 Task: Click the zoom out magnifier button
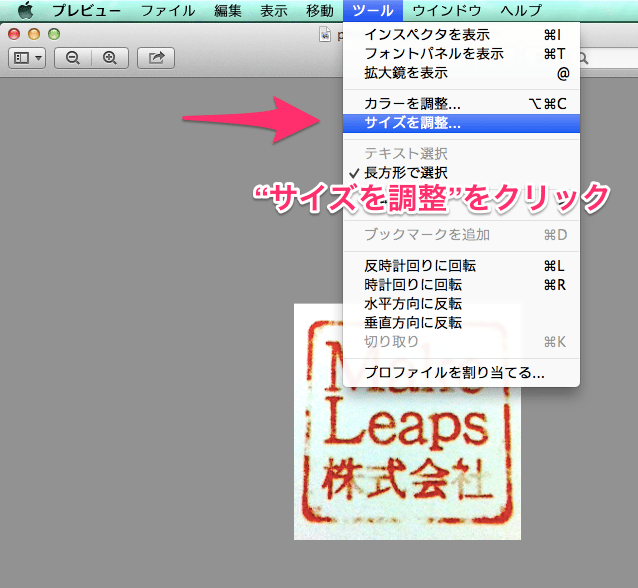(x=73, y=58)
